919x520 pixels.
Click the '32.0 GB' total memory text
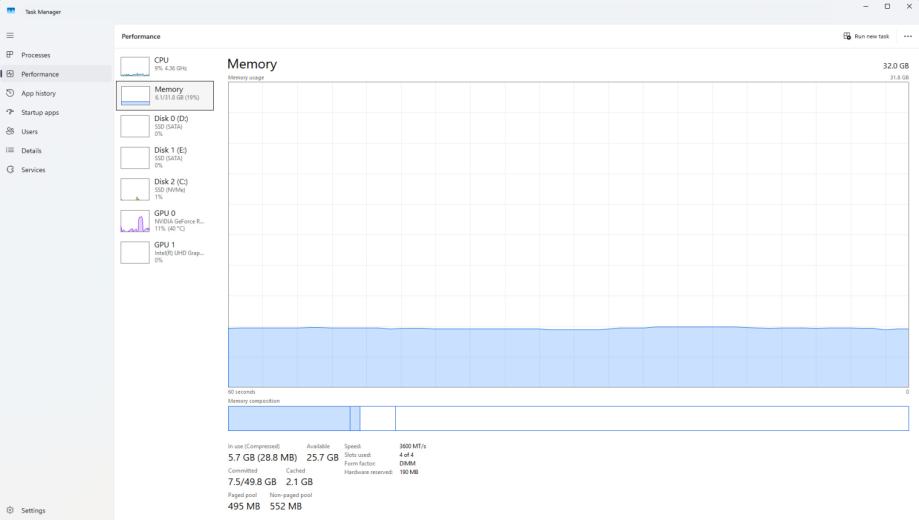pos(896,66)
